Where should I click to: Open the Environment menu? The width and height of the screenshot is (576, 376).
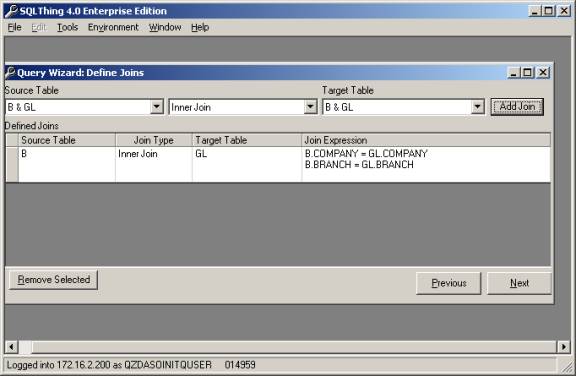point(113,27)
